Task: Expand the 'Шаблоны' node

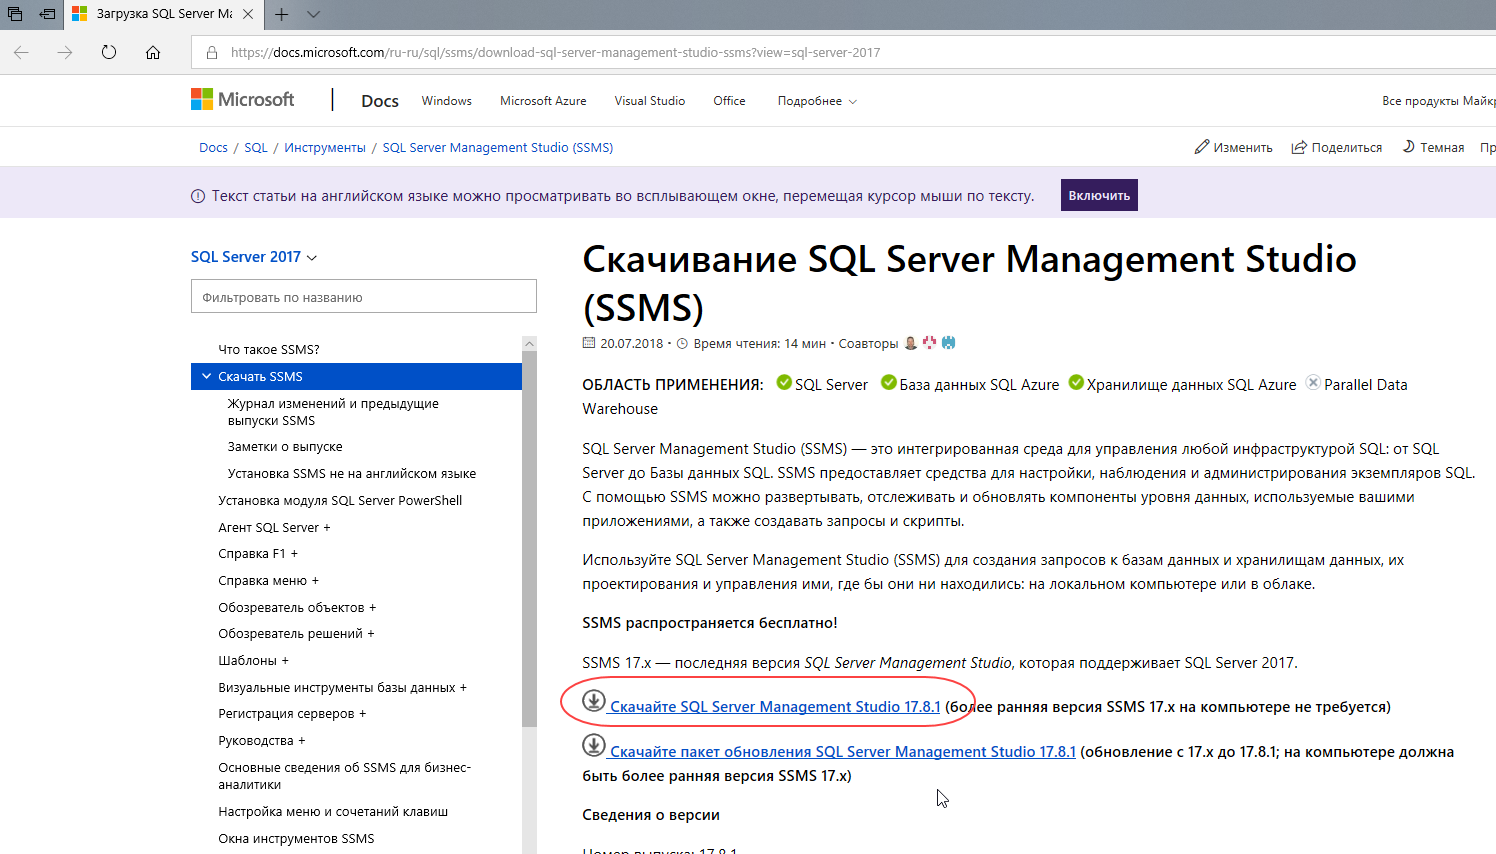Action: 253,660
